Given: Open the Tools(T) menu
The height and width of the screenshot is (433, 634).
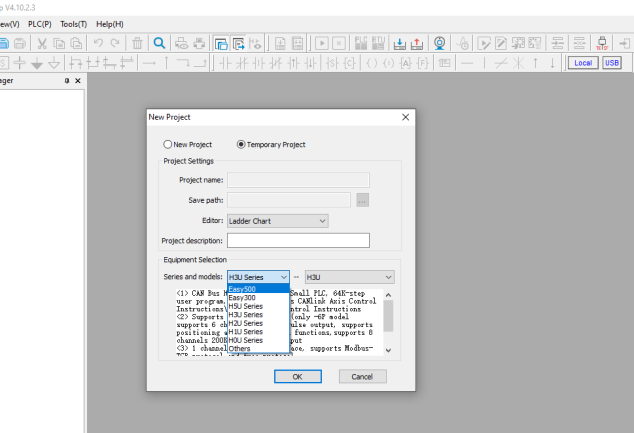Looking at the screenshot, I should (74, 24).
